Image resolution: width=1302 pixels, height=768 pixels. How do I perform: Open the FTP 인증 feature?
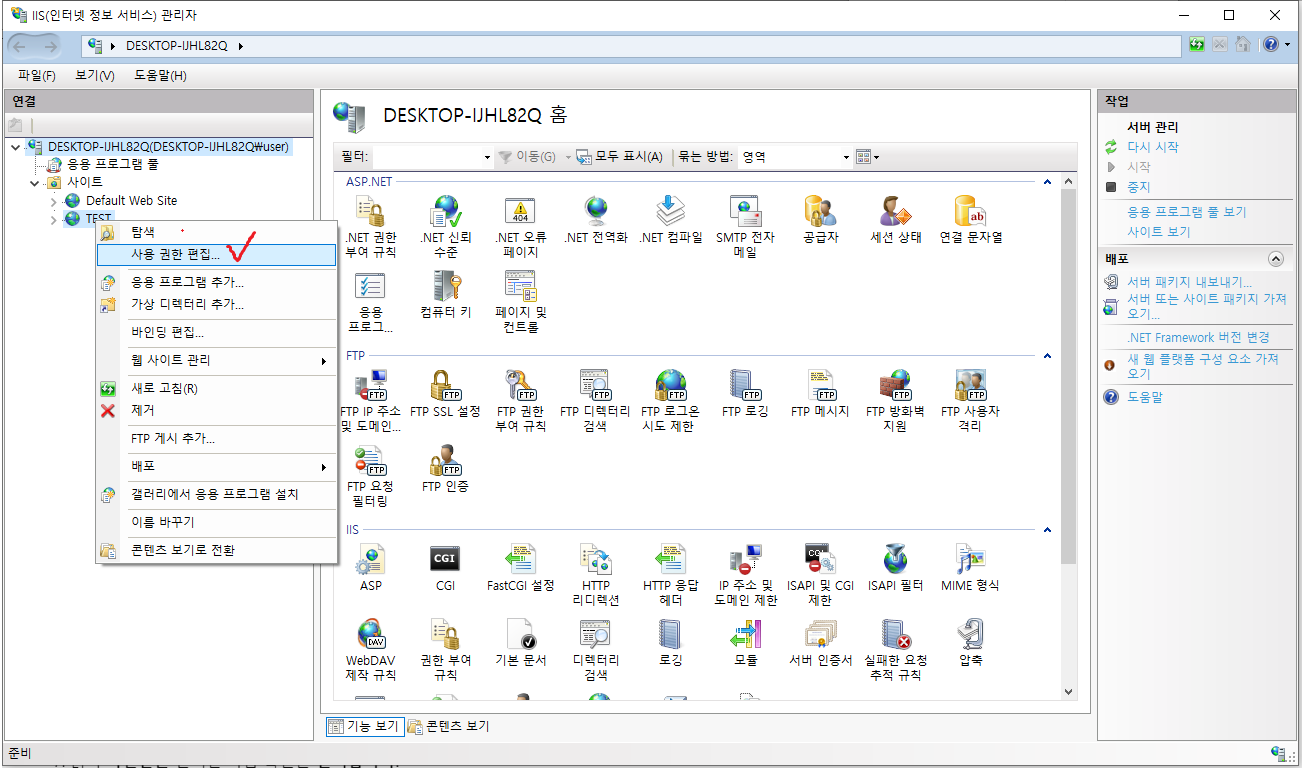[x=445, y=468]
